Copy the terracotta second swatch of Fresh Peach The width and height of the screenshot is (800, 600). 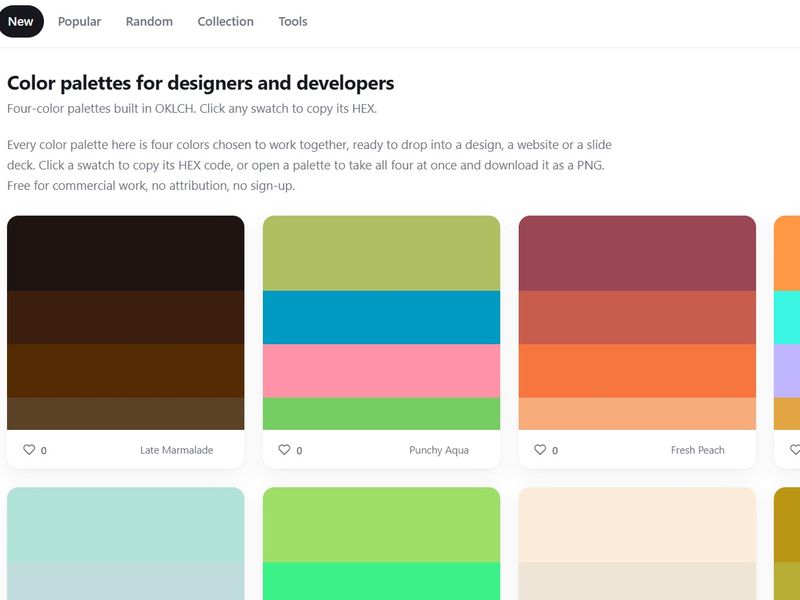[637, 317]
